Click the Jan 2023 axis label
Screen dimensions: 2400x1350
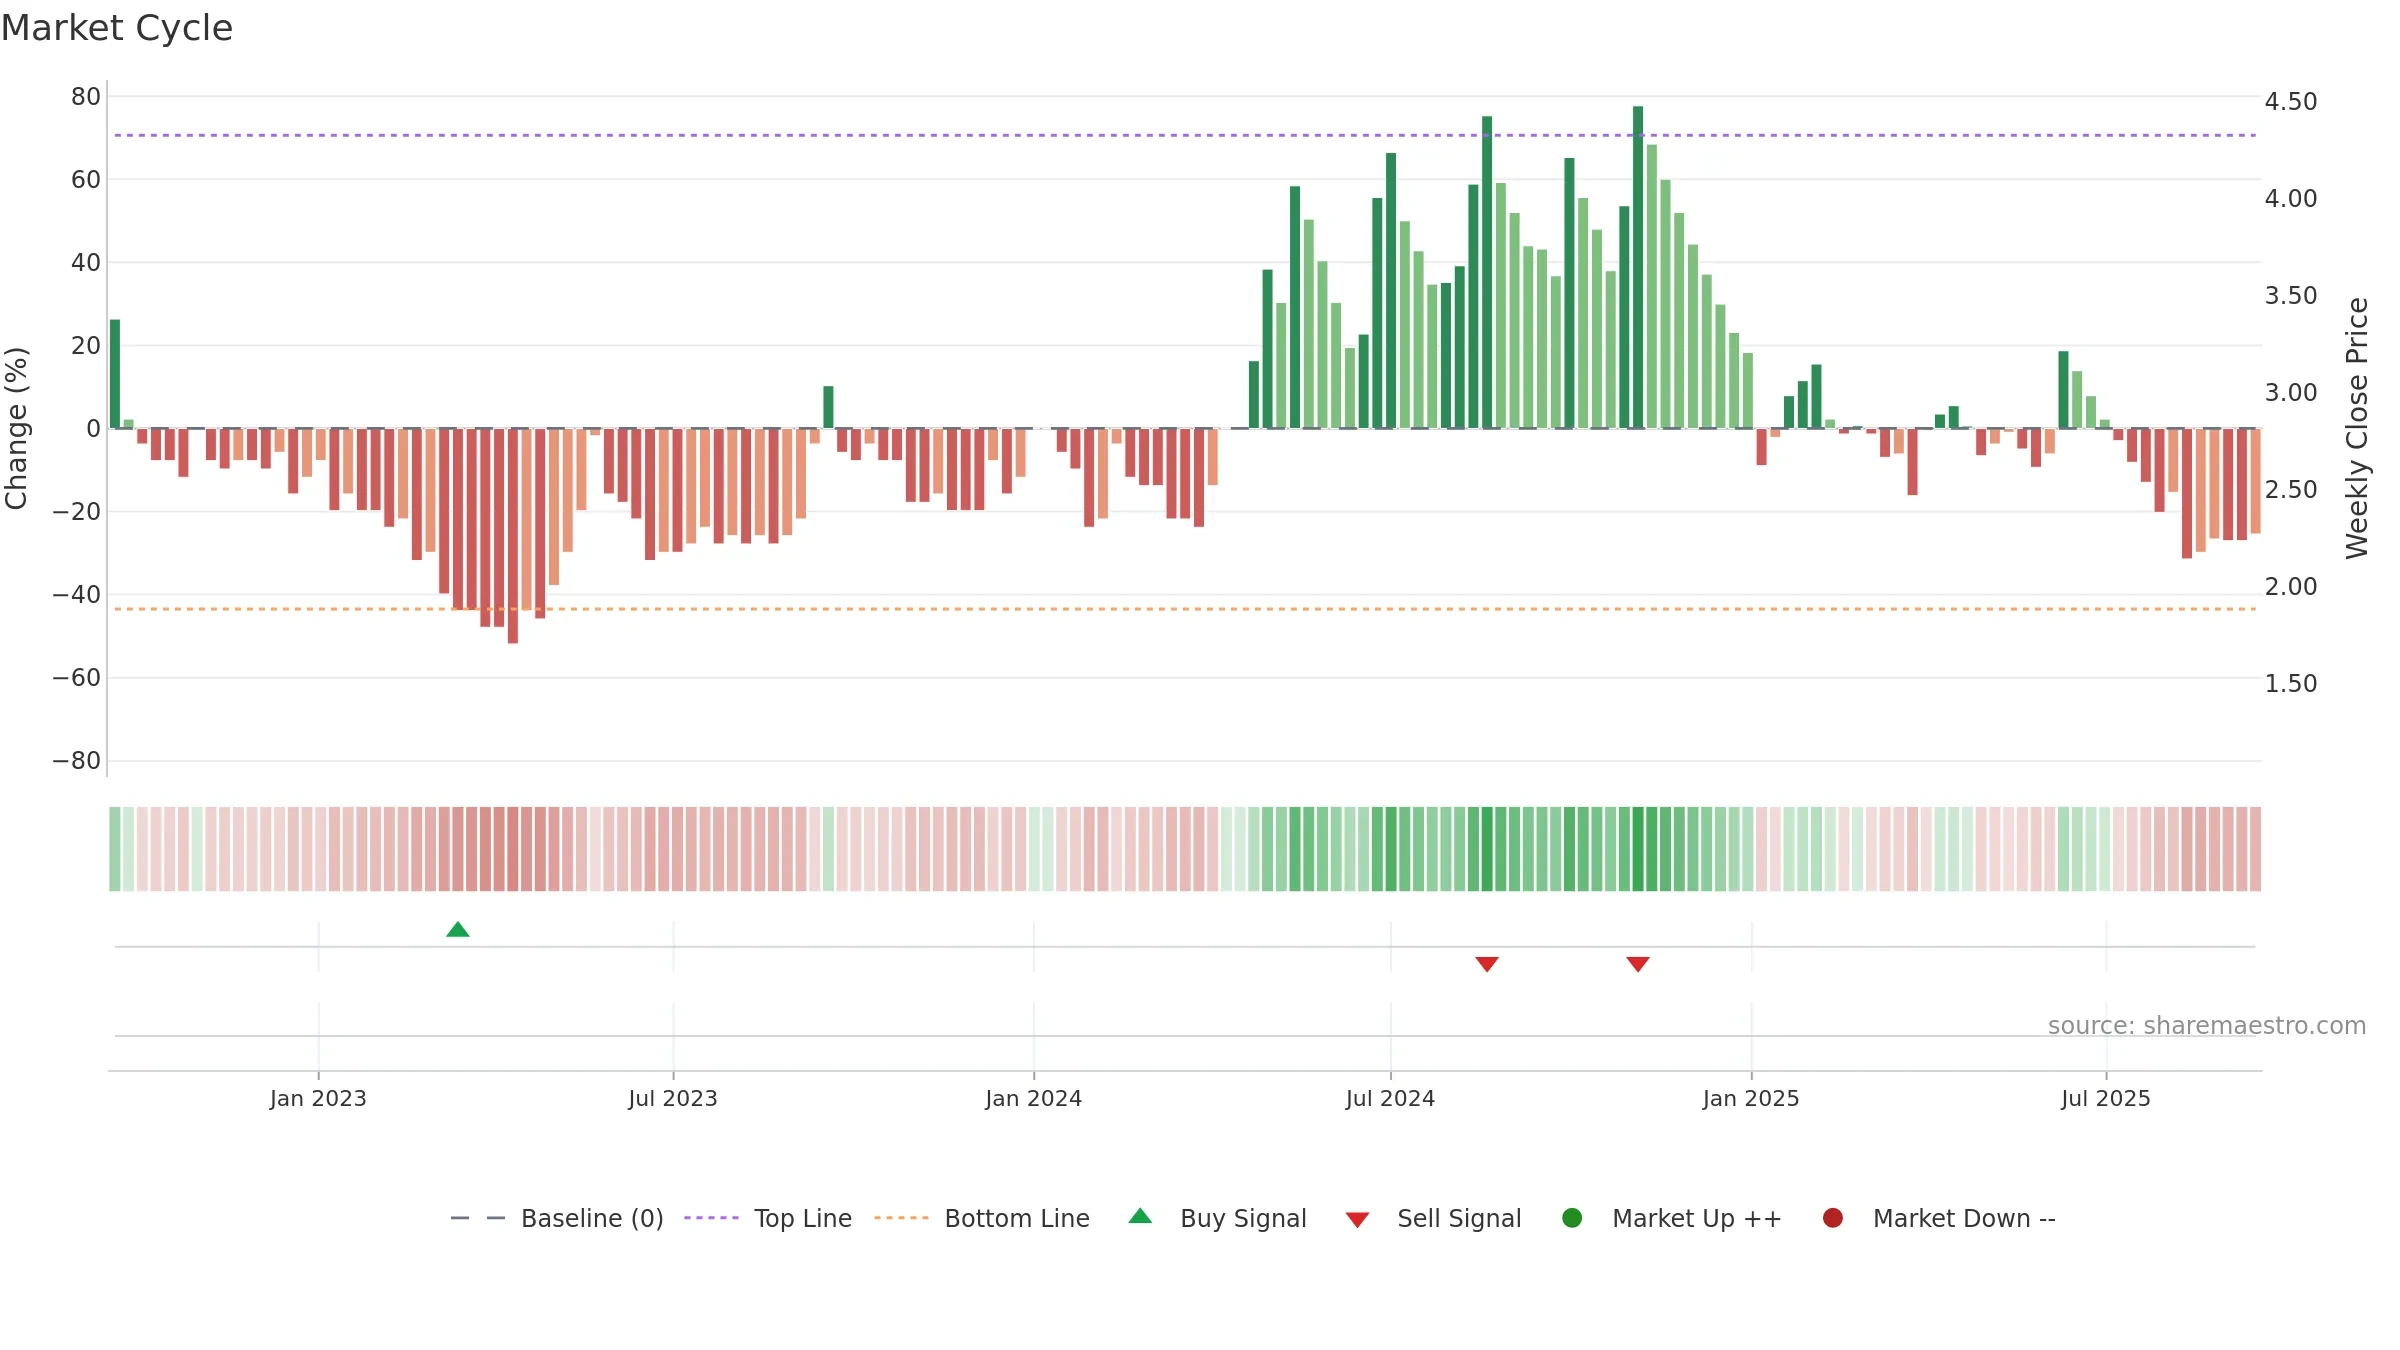[318, 1098]
